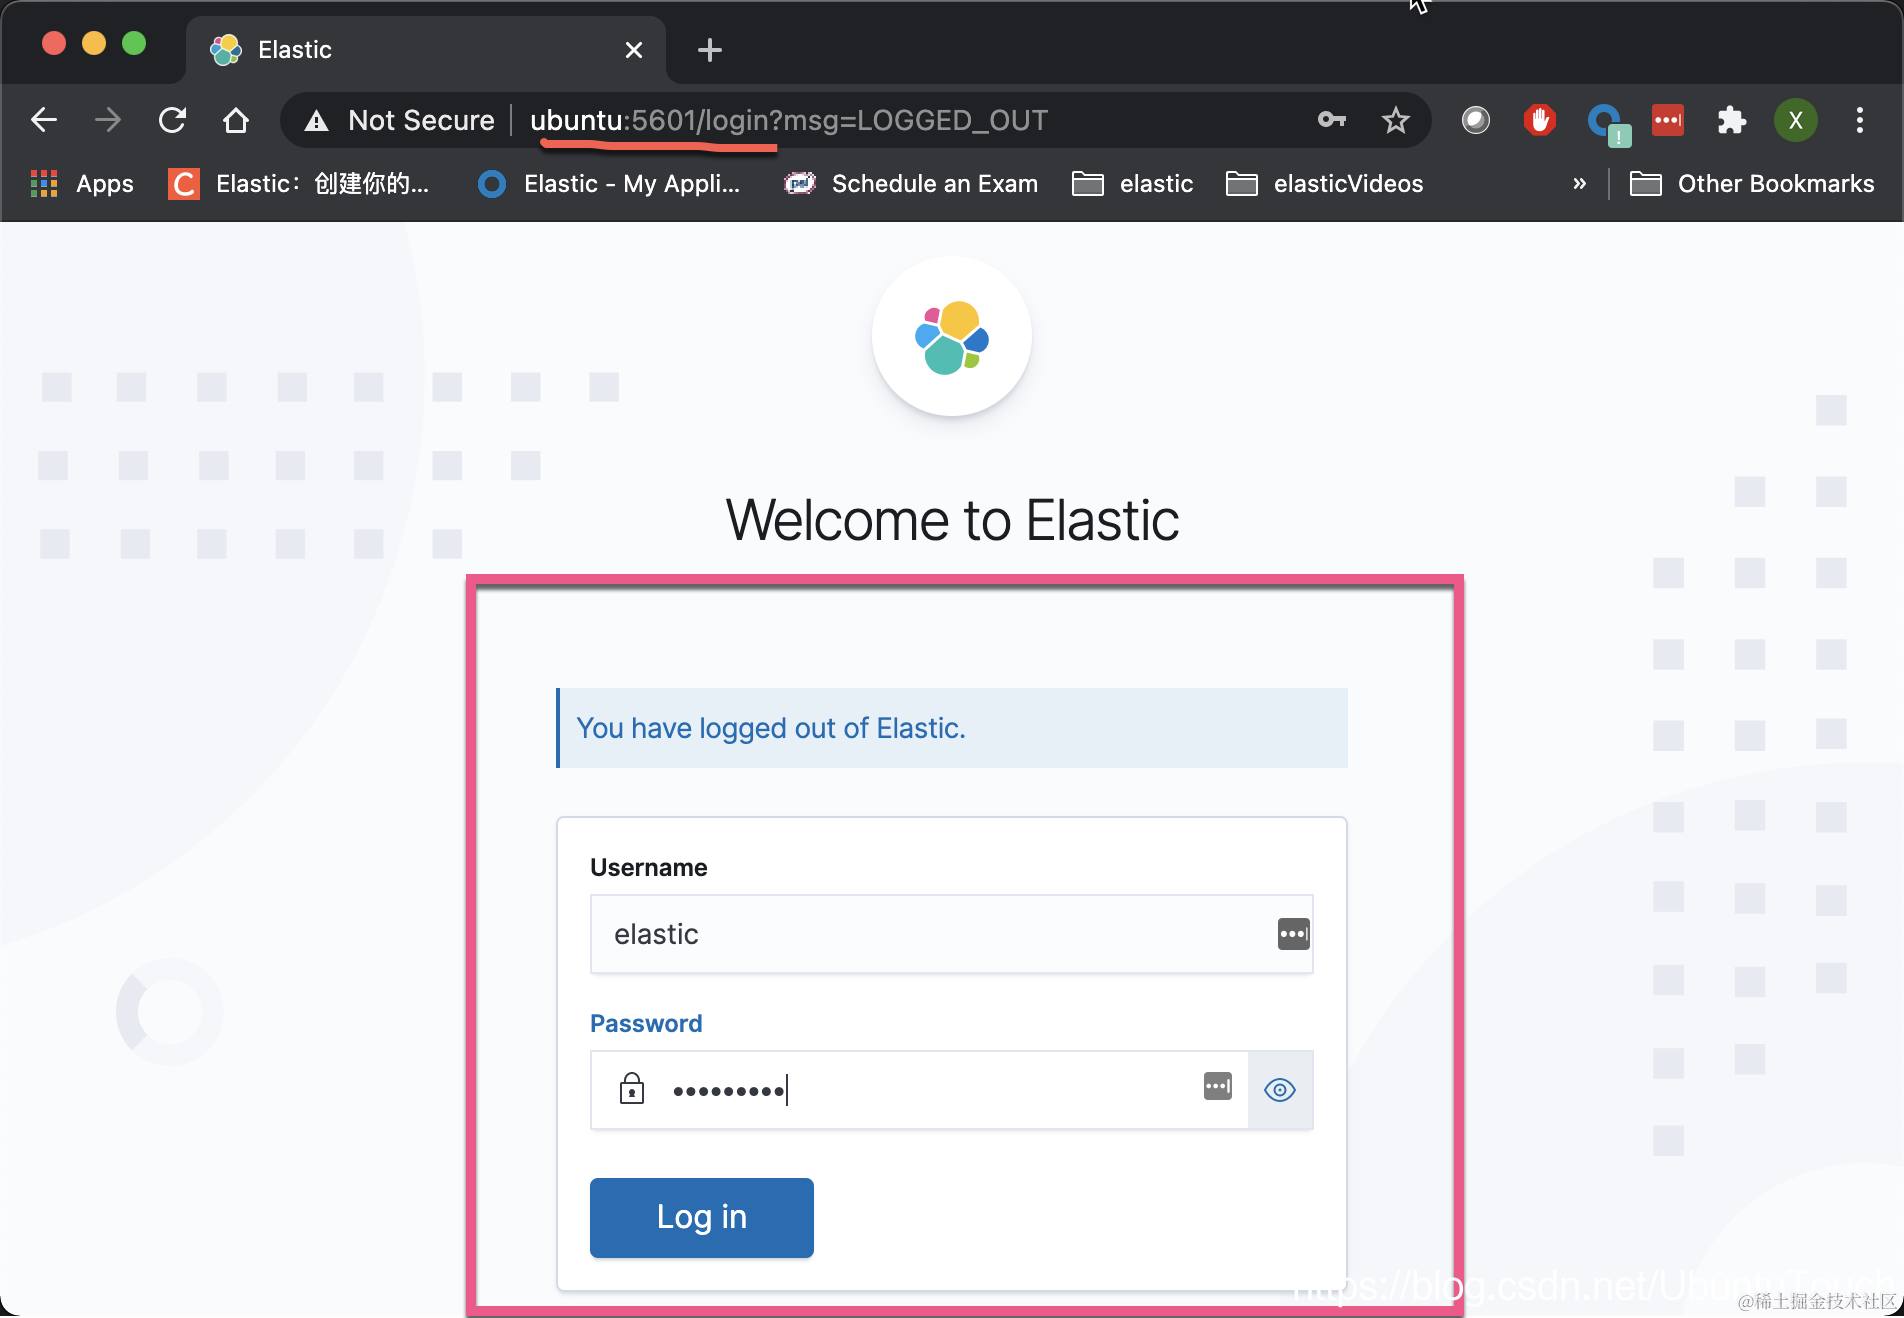Go back to the previous page
This screenshot has height=1318, width=1904.
[x=44, y=120]
